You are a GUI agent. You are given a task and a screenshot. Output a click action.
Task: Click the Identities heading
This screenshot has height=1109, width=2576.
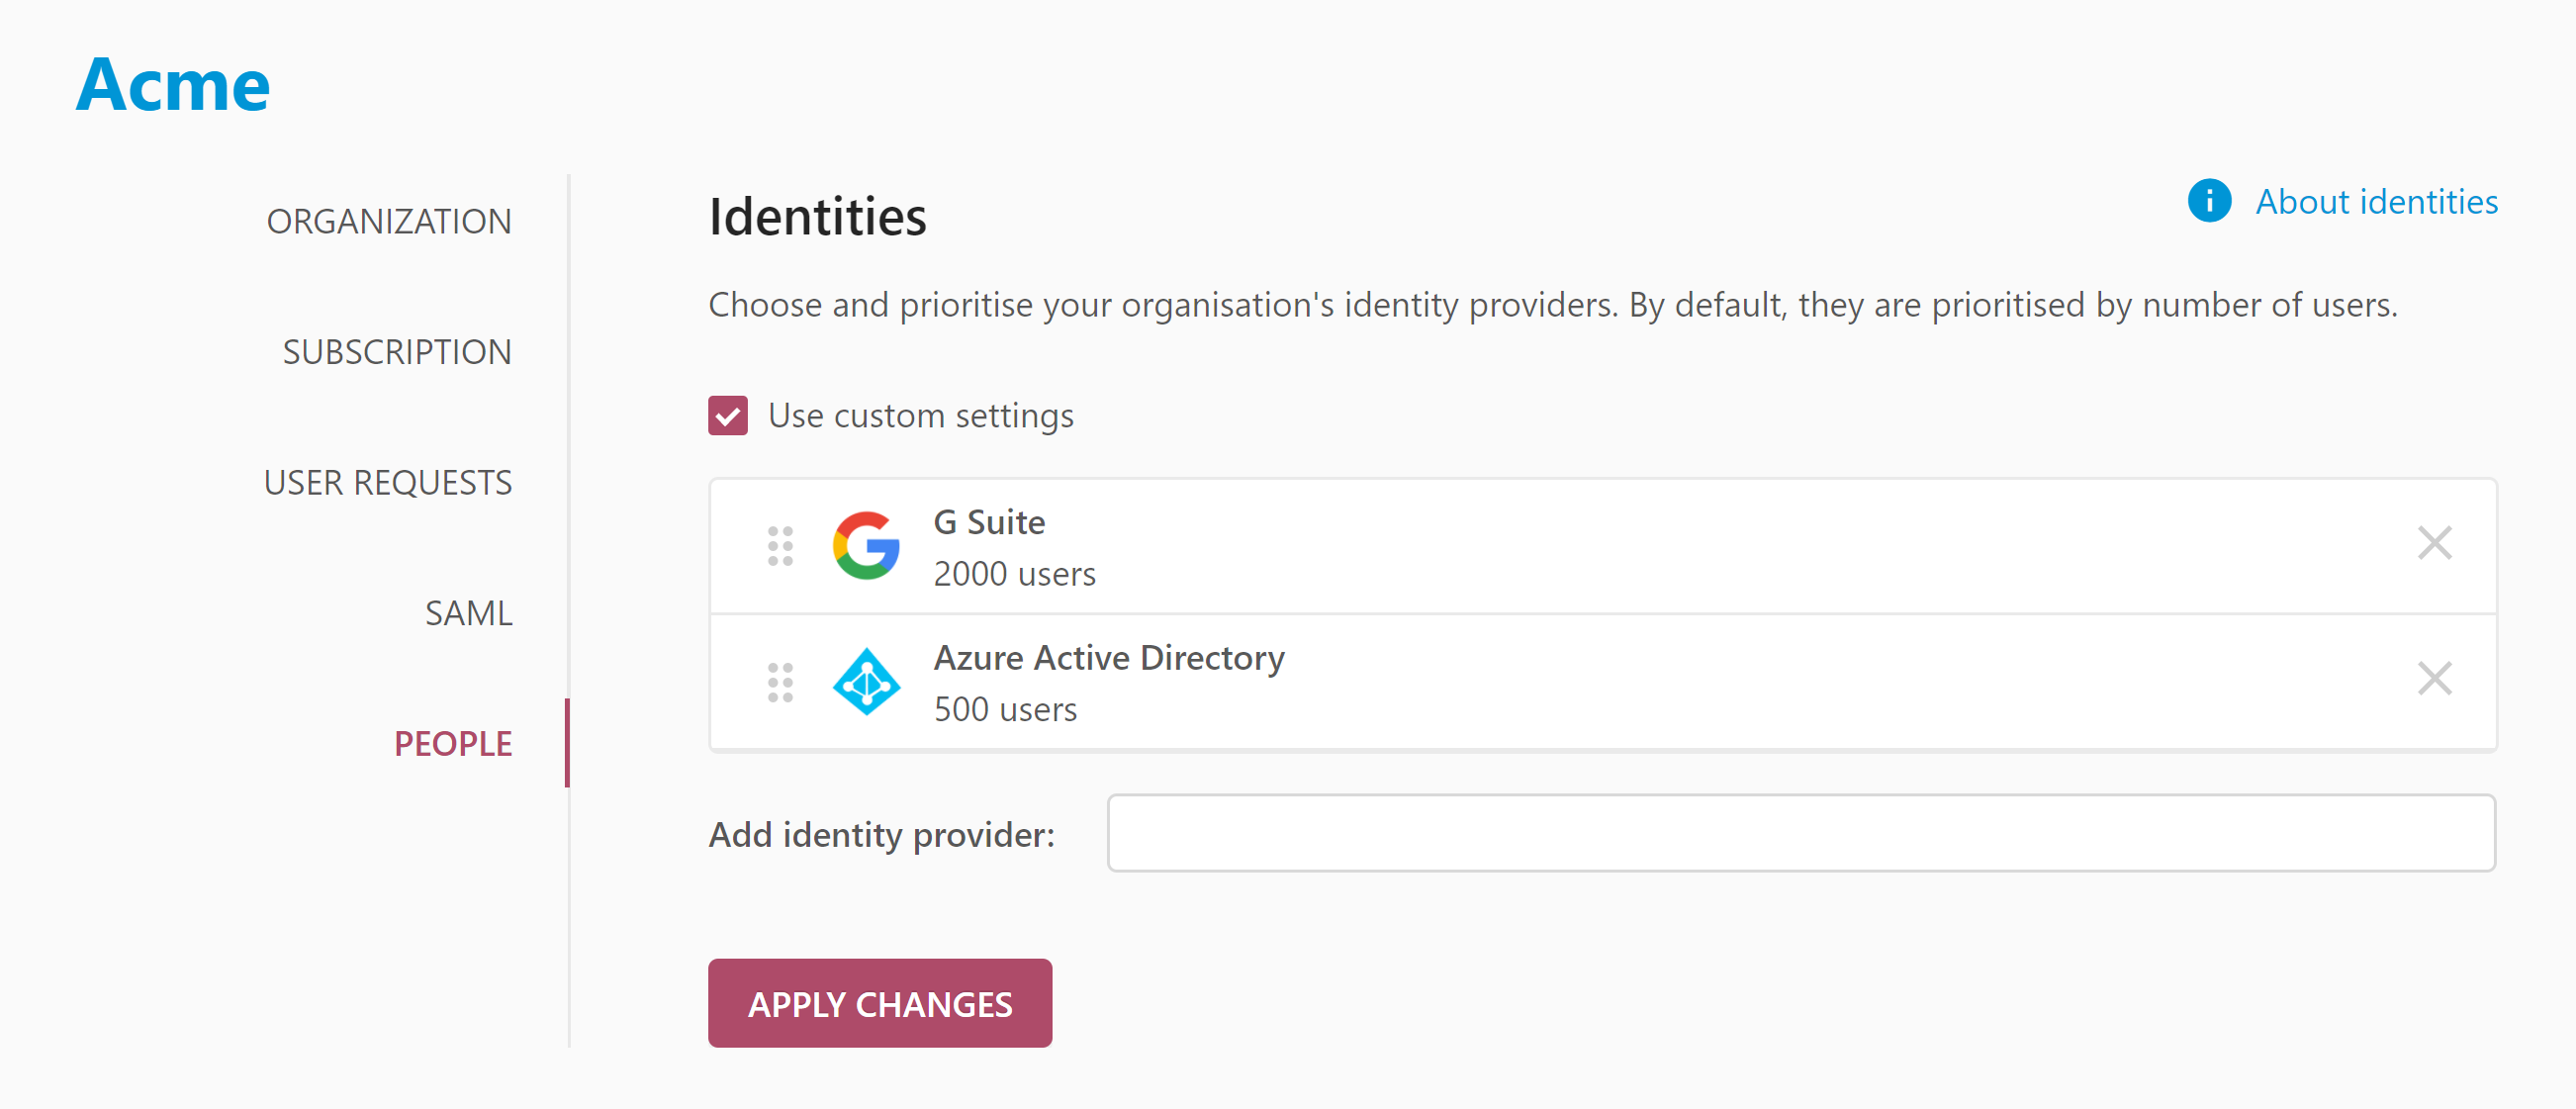coord(817,216)
